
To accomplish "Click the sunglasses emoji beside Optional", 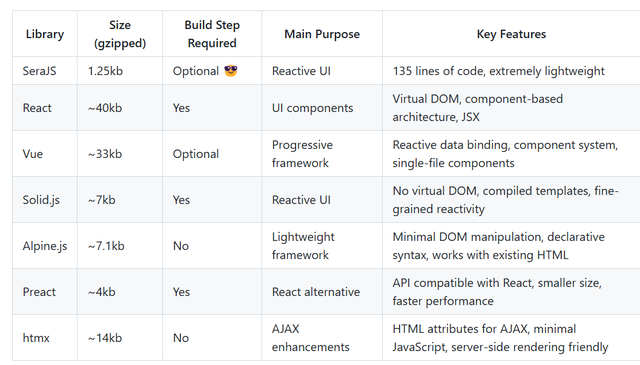I will (x=231, y=71).
